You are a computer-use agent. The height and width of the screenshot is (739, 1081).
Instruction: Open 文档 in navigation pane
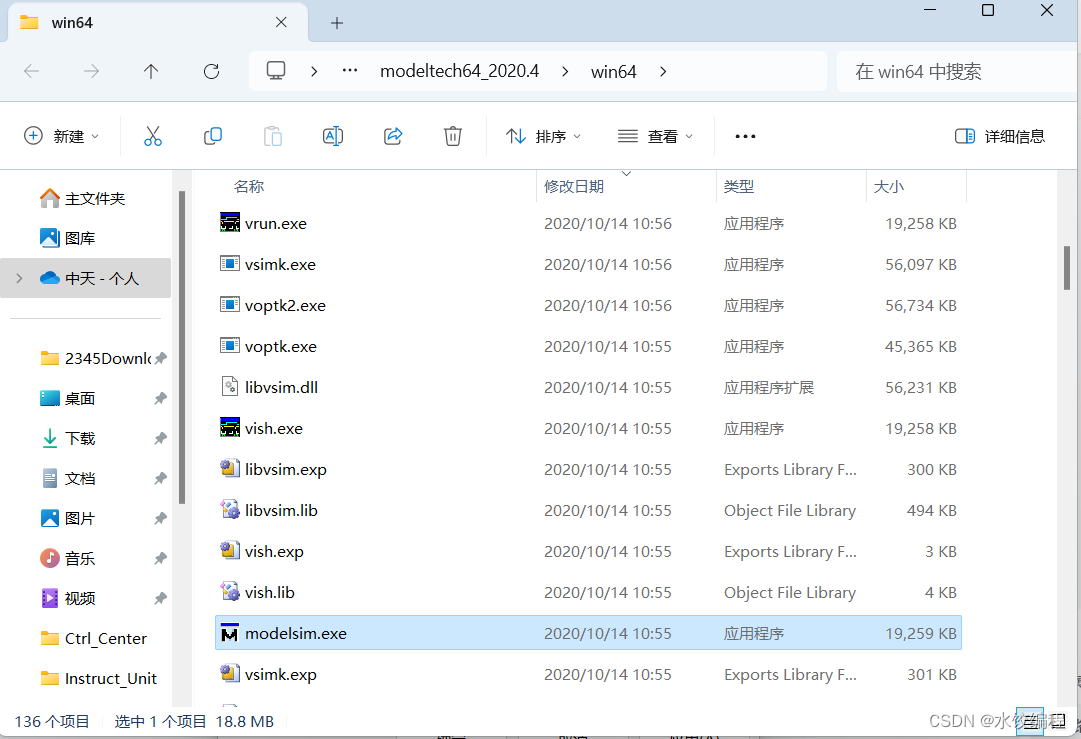pyautogui.click(x=68, y=478)
